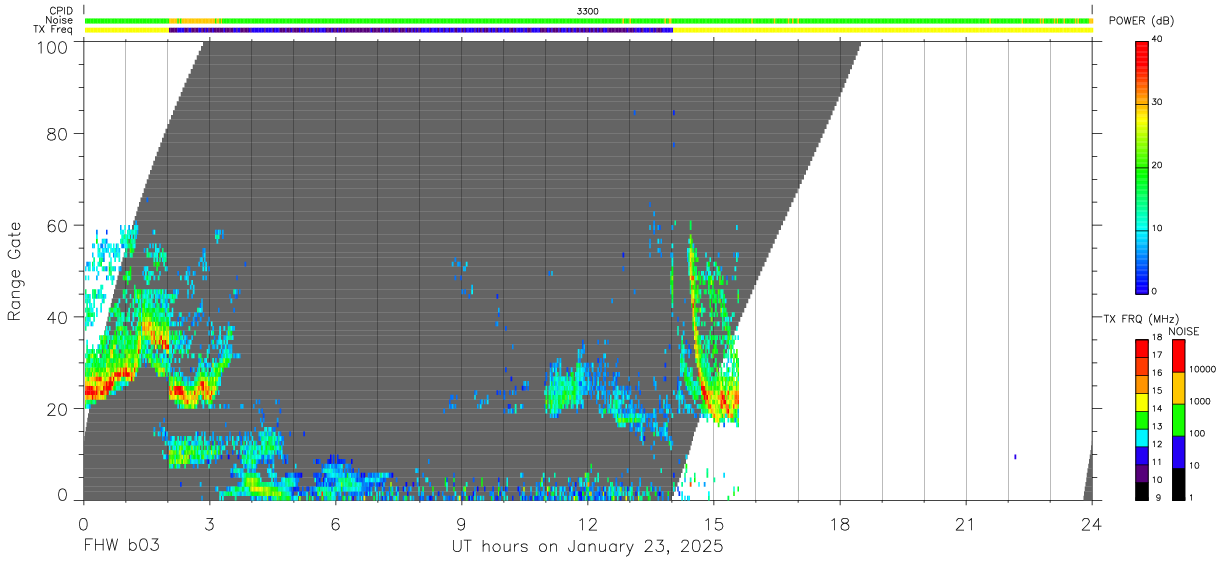Pick the black 9–10 MHz swatch in TX FRQ legend
This screenshot has width=1228, height=567.
click(x=1141, y=491)
